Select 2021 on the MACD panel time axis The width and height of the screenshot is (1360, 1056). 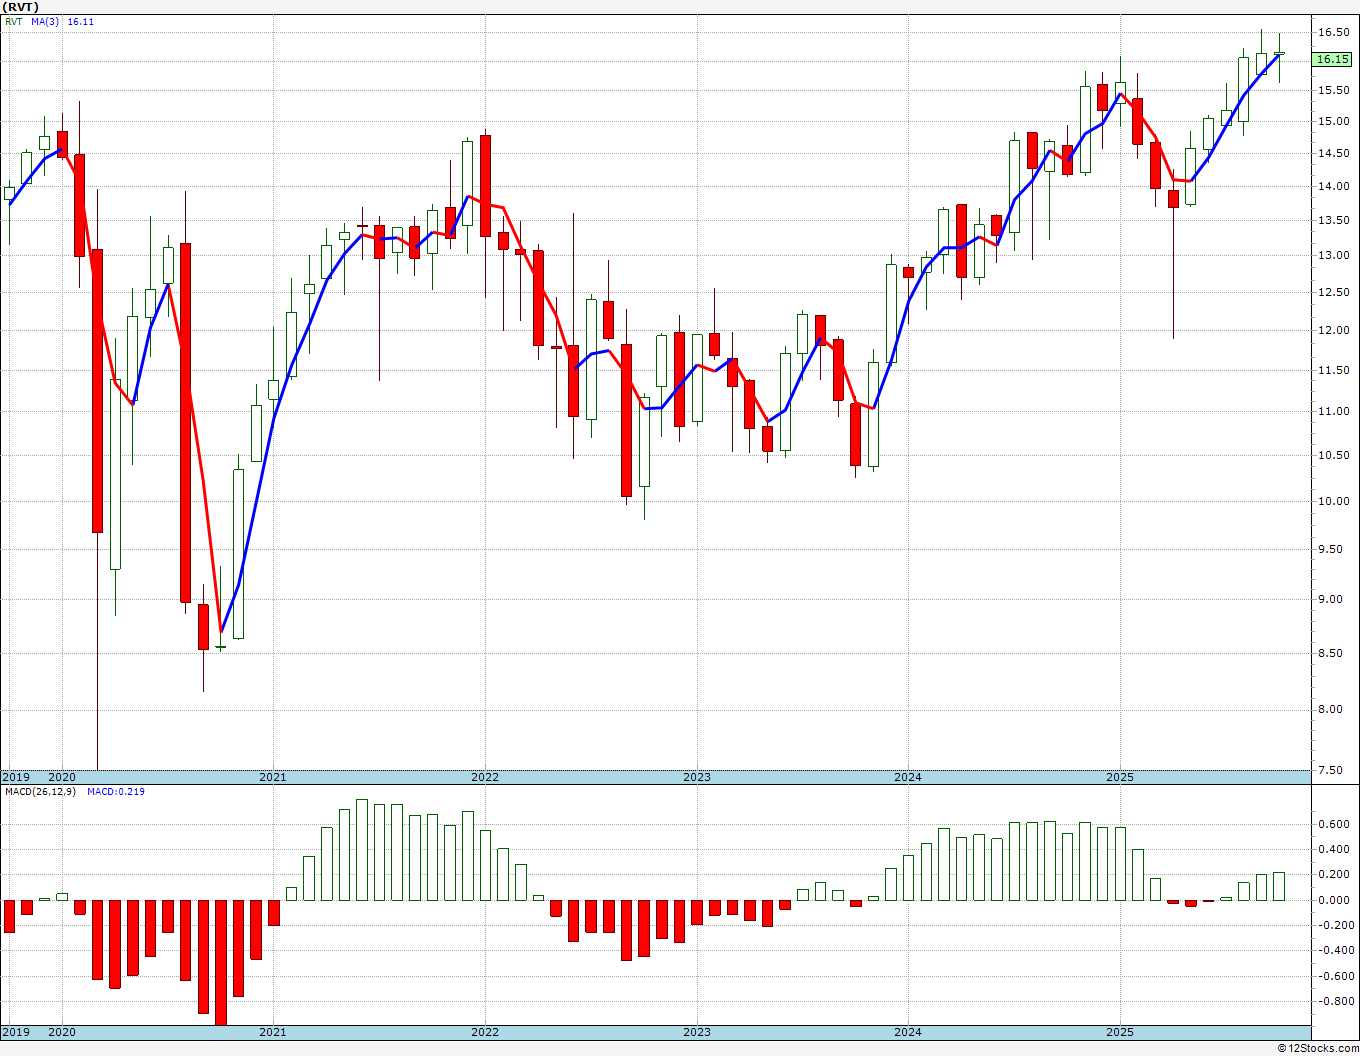273,1032
